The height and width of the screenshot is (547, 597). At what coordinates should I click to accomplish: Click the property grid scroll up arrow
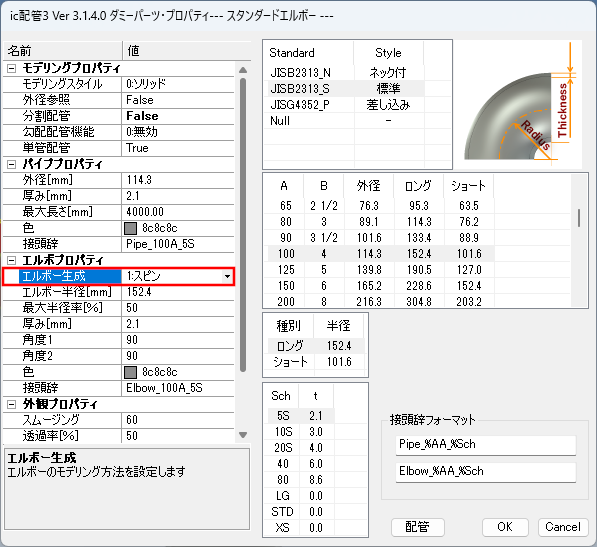coord(243,70)
